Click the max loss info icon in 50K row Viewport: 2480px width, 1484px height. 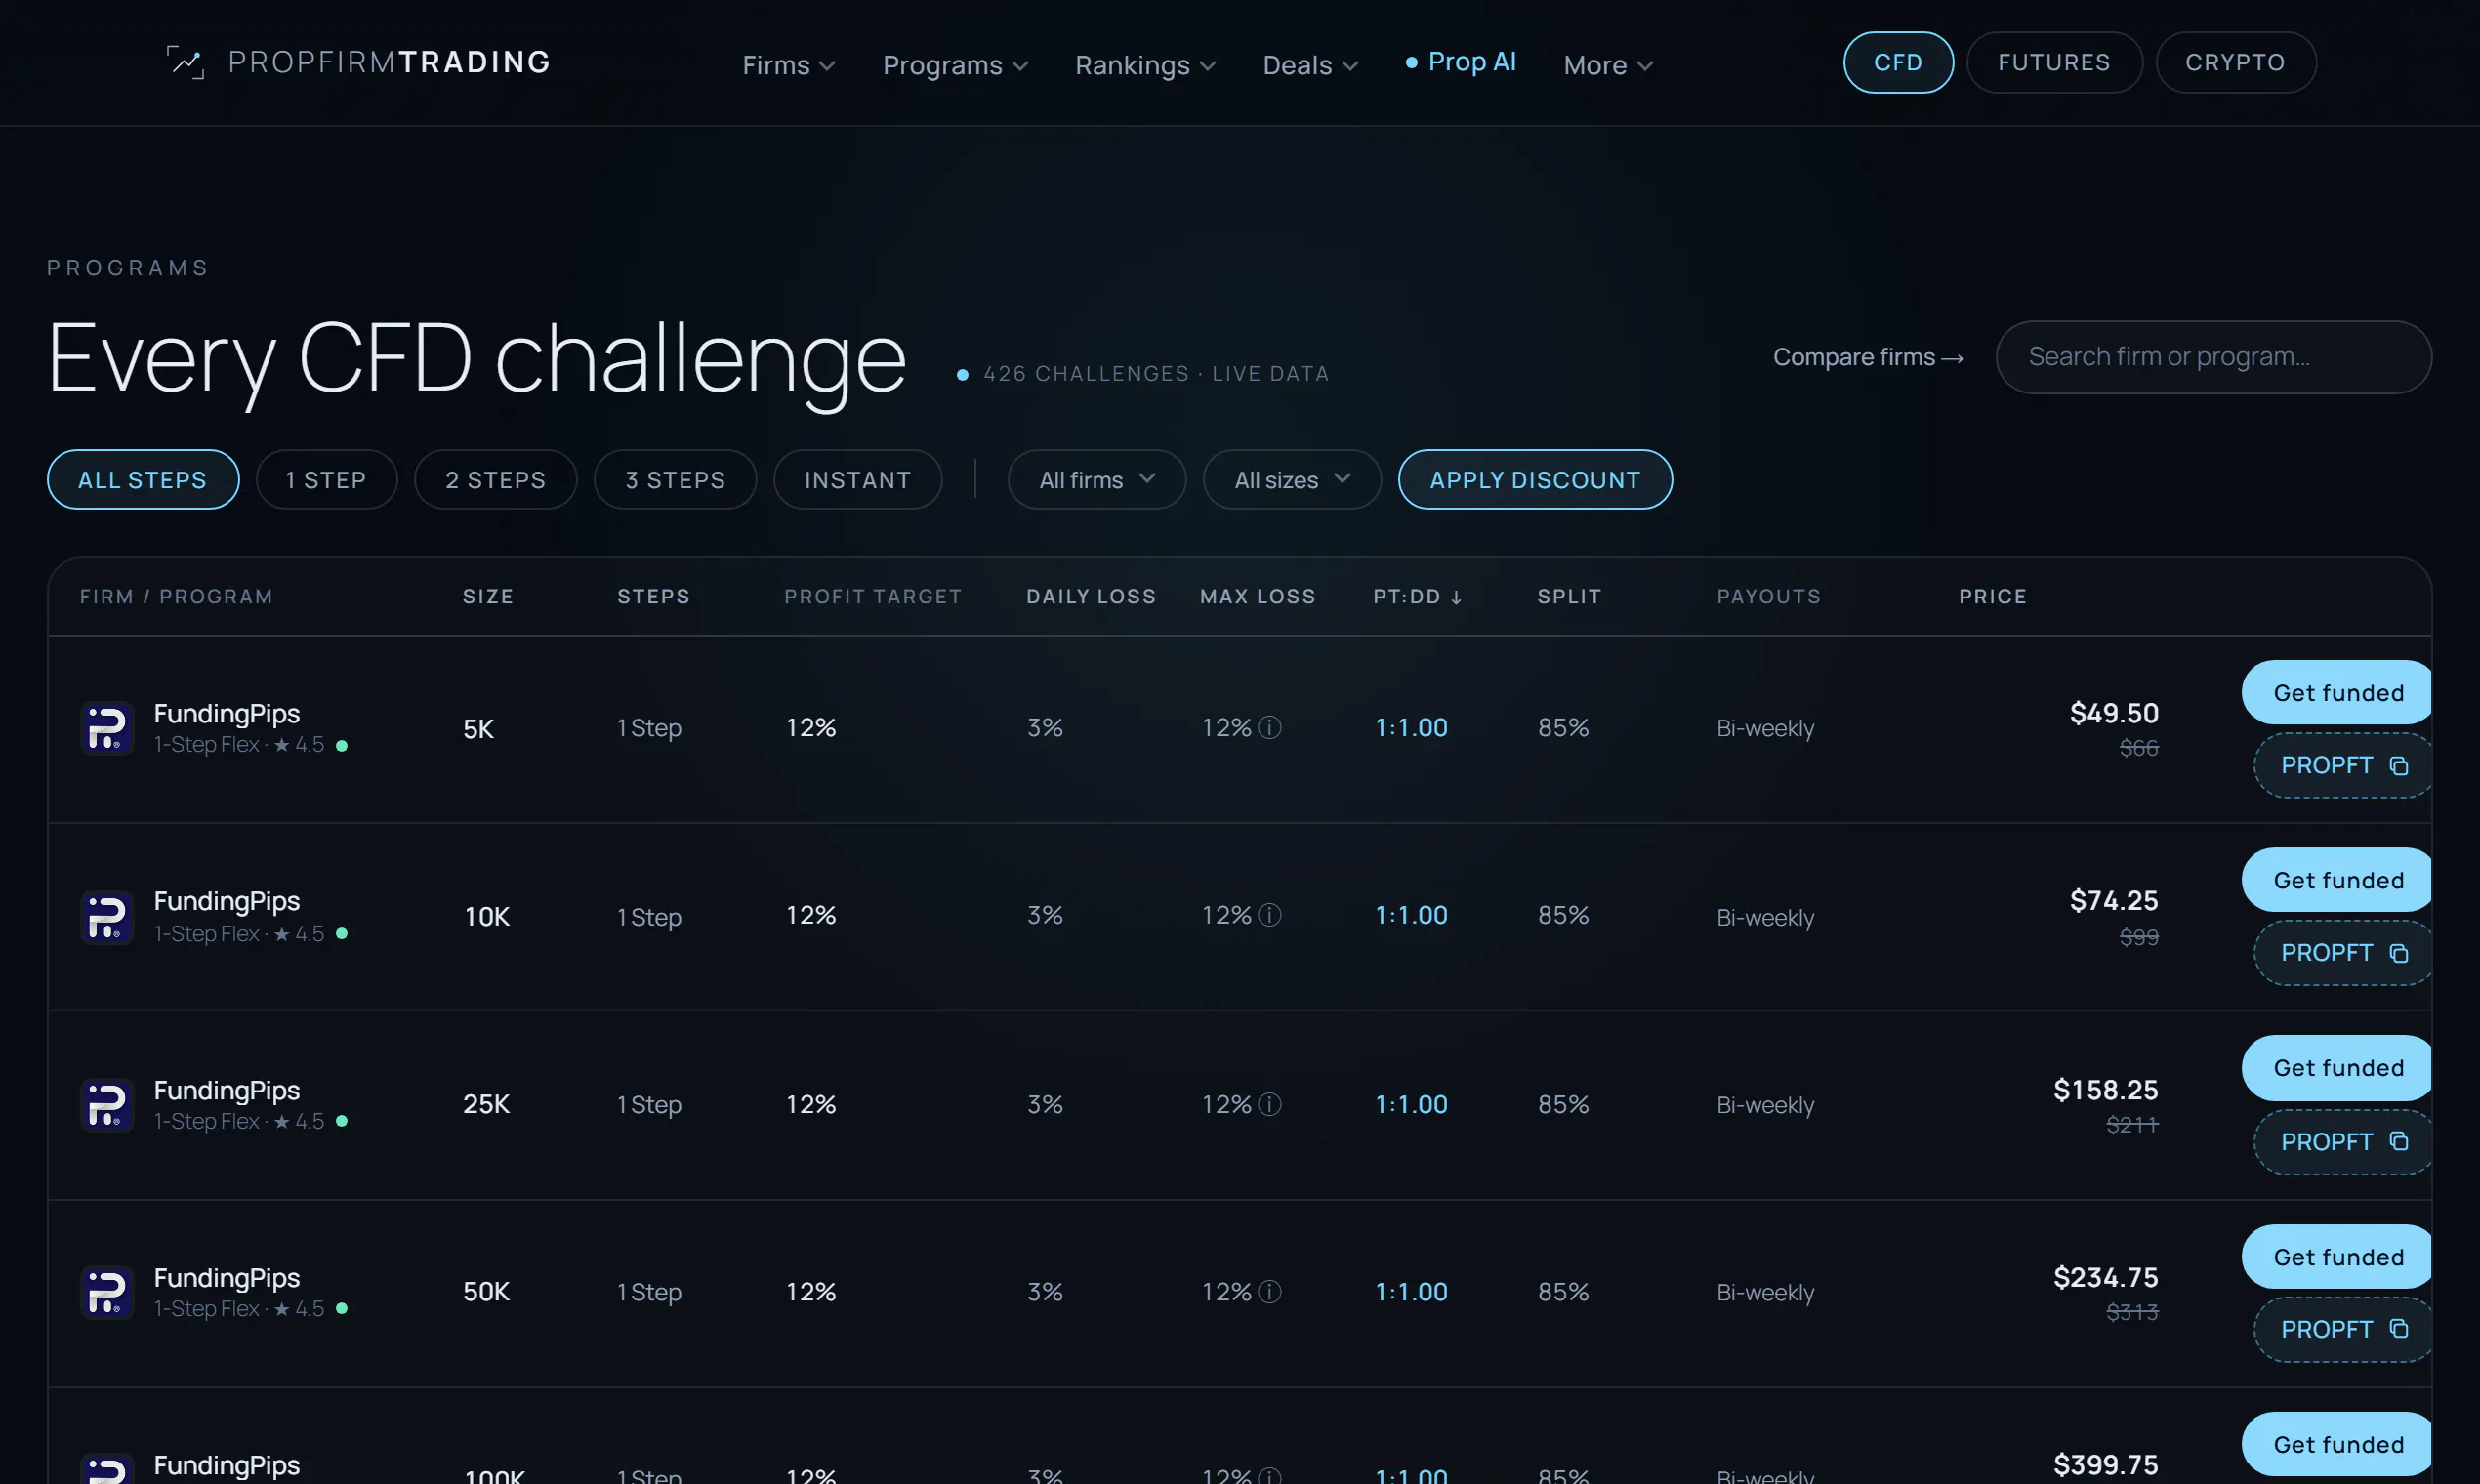[x=1269, y=1292]
